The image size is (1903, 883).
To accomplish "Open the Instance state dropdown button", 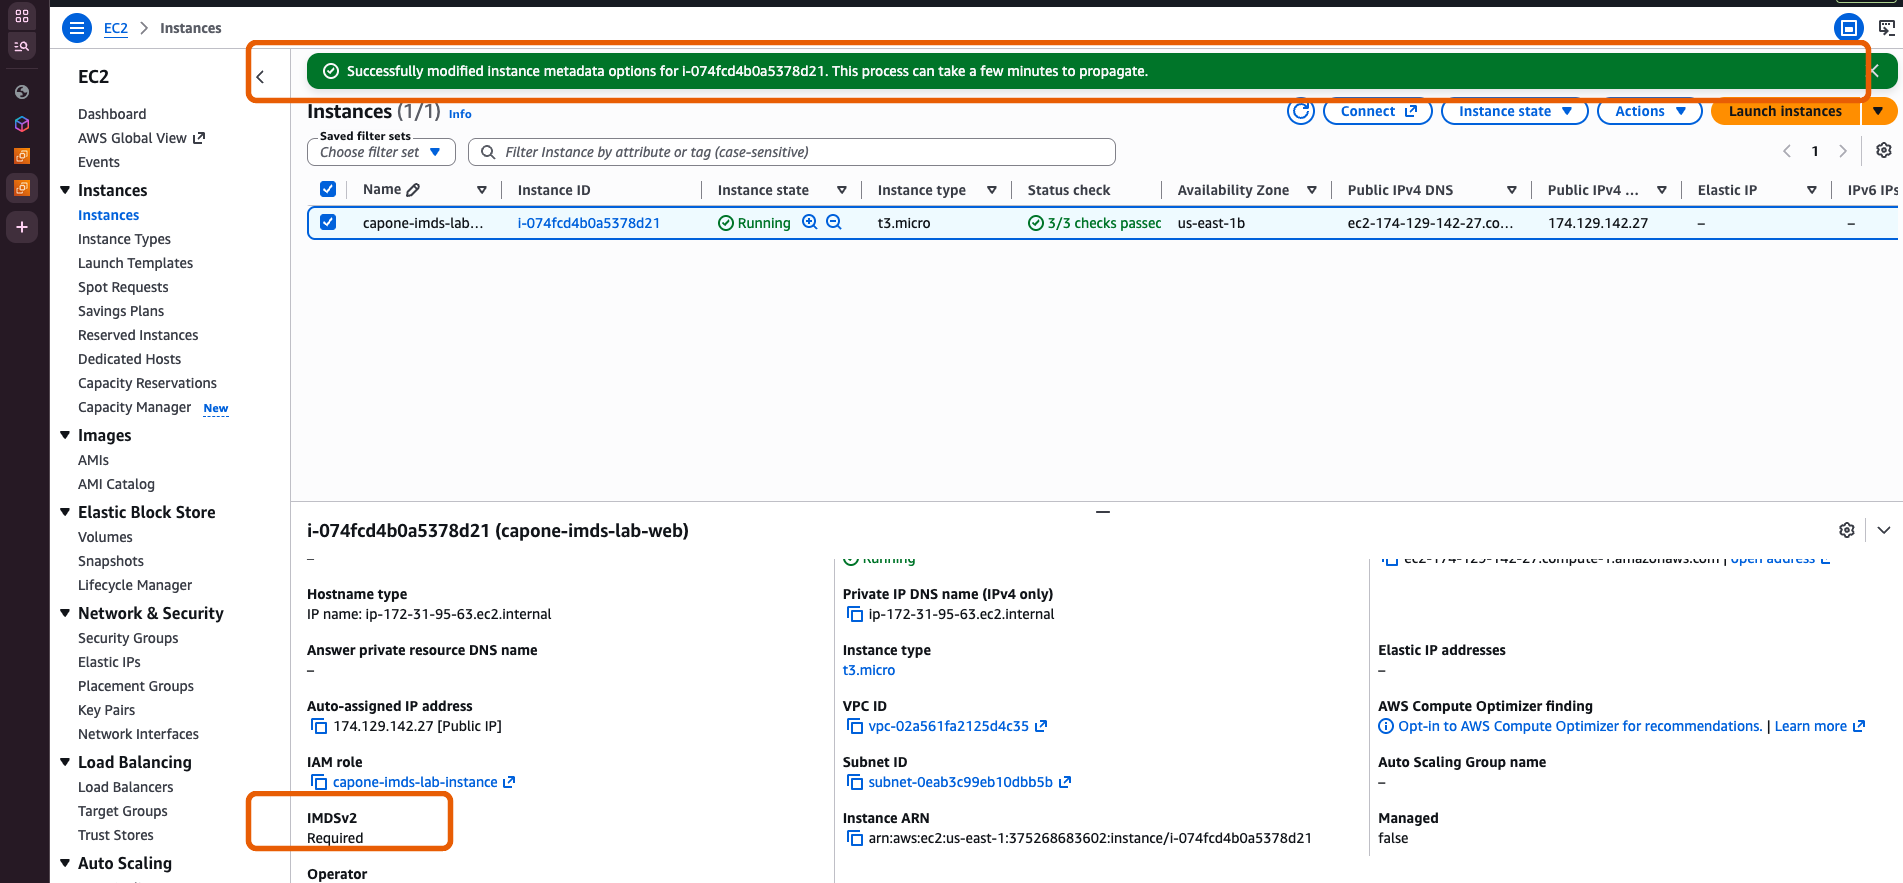I will (1515, 111).
